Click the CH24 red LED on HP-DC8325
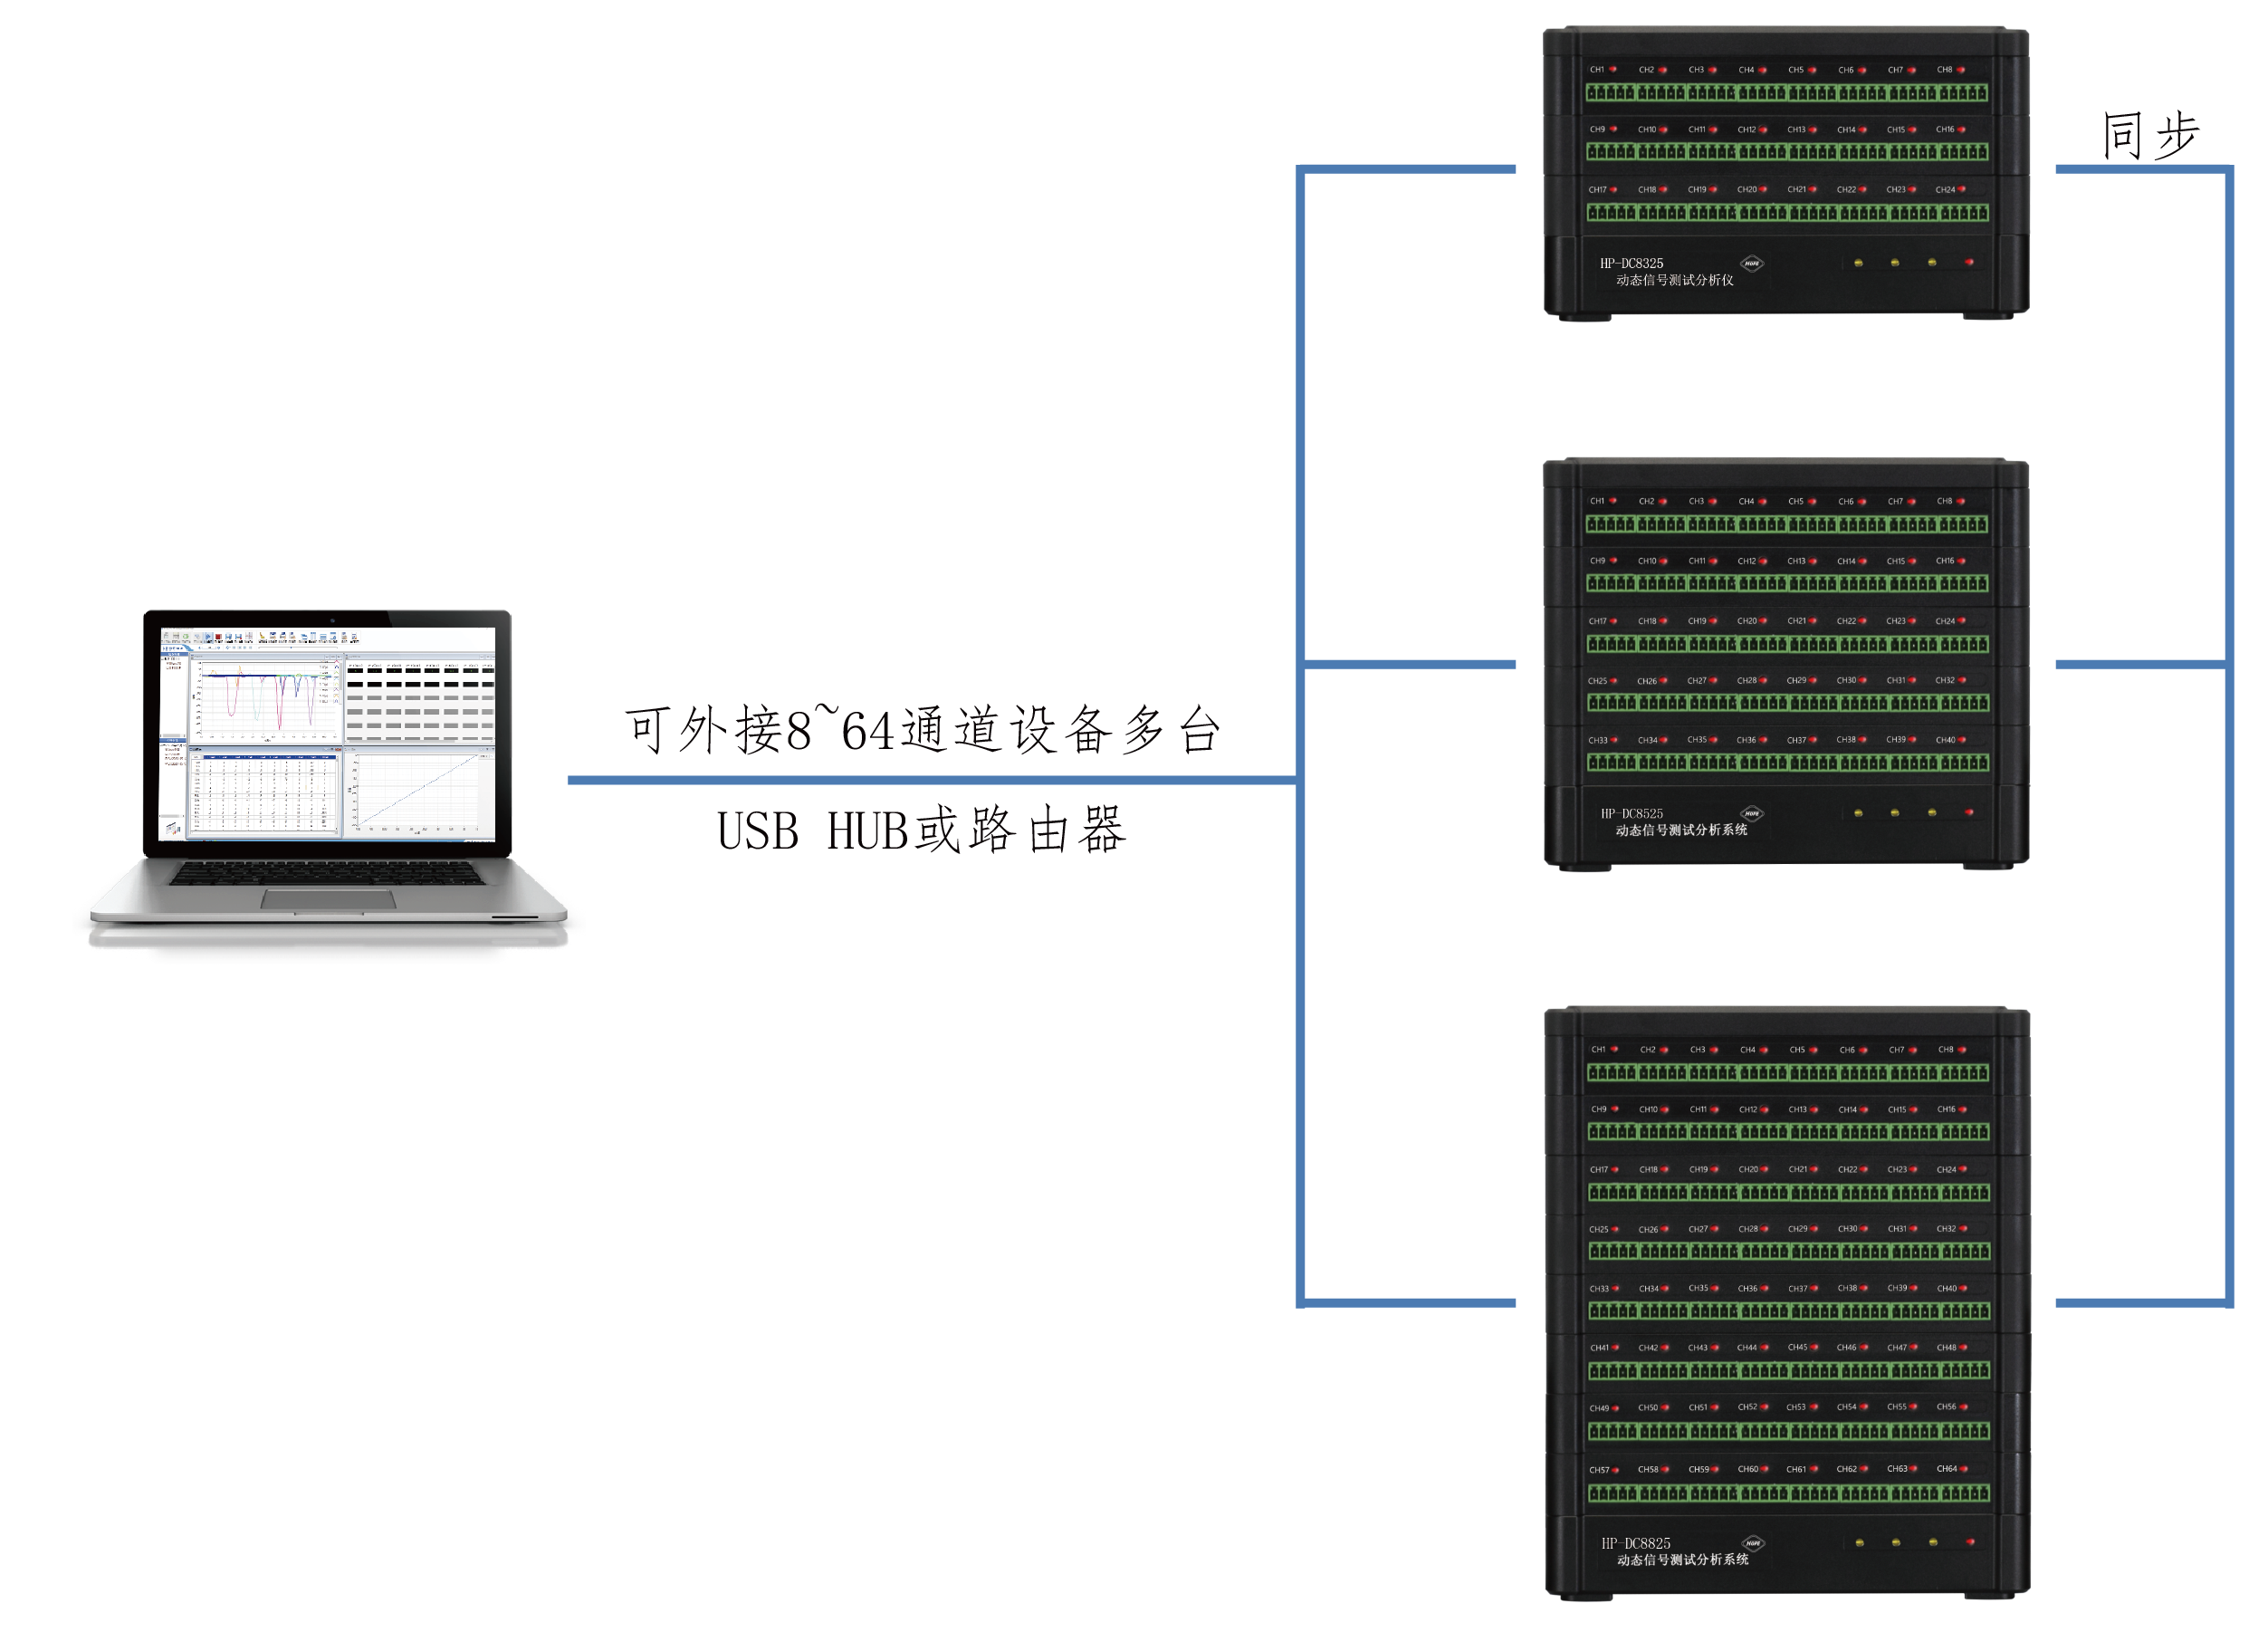Image resolution: width=2268 pixels, height=1632 pixels. pos(1962,189)
